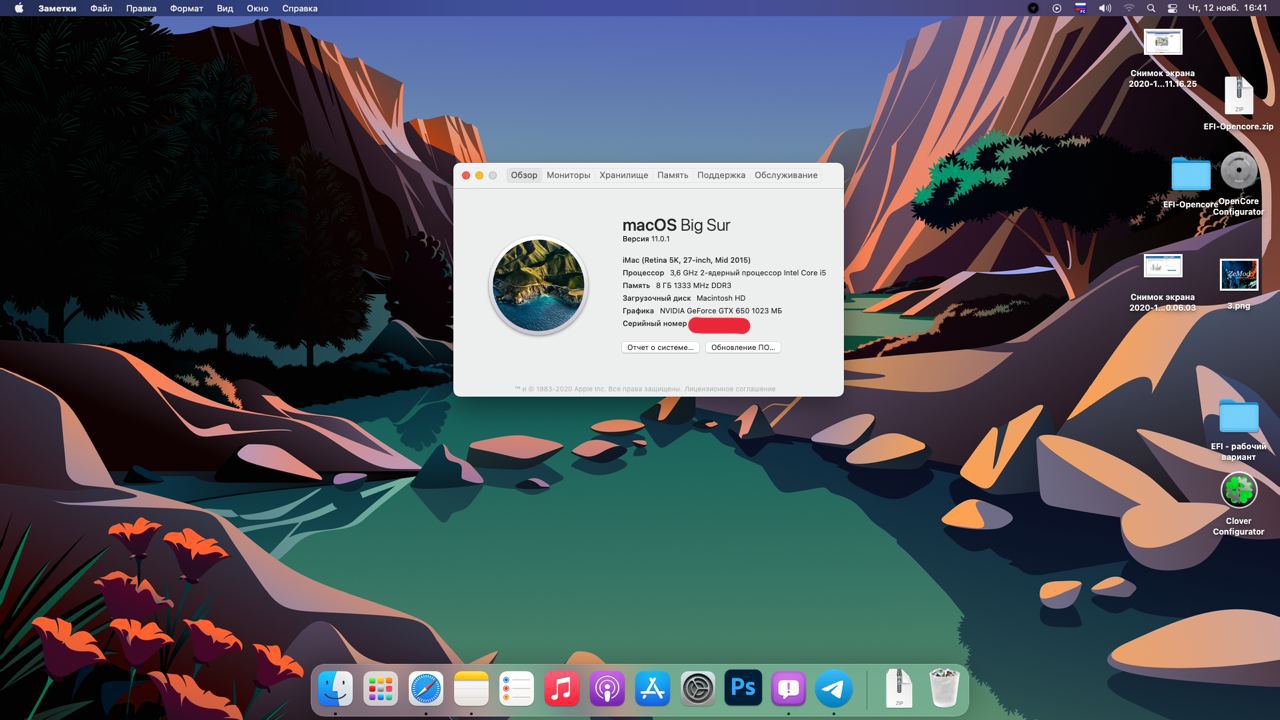Open Reminders from the Dock
This screenshot has height=720, width=1280.
(x=516, y=688)
